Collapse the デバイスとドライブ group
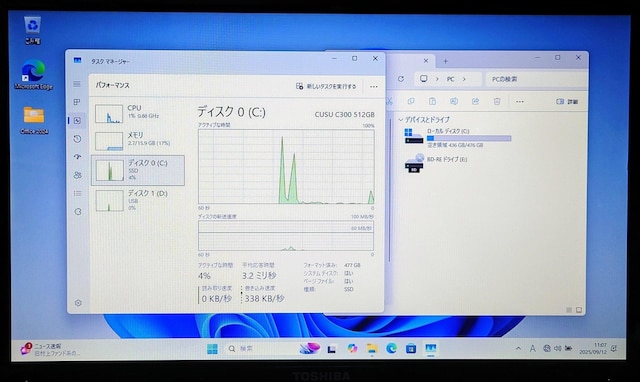Viewport: 640px width, 382px height. (x=400, y=120)
